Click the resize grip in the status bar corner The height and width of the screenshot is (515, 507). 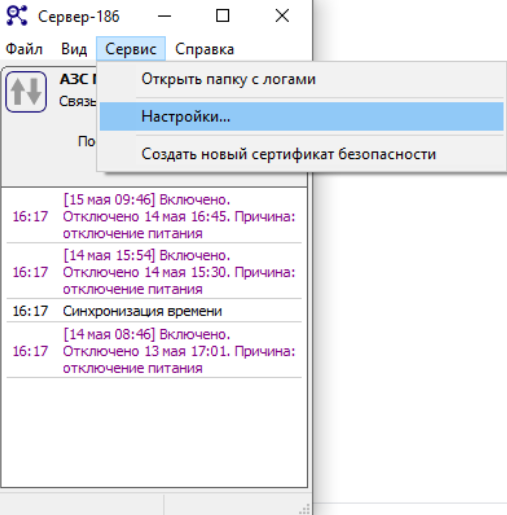click(305, 509)
